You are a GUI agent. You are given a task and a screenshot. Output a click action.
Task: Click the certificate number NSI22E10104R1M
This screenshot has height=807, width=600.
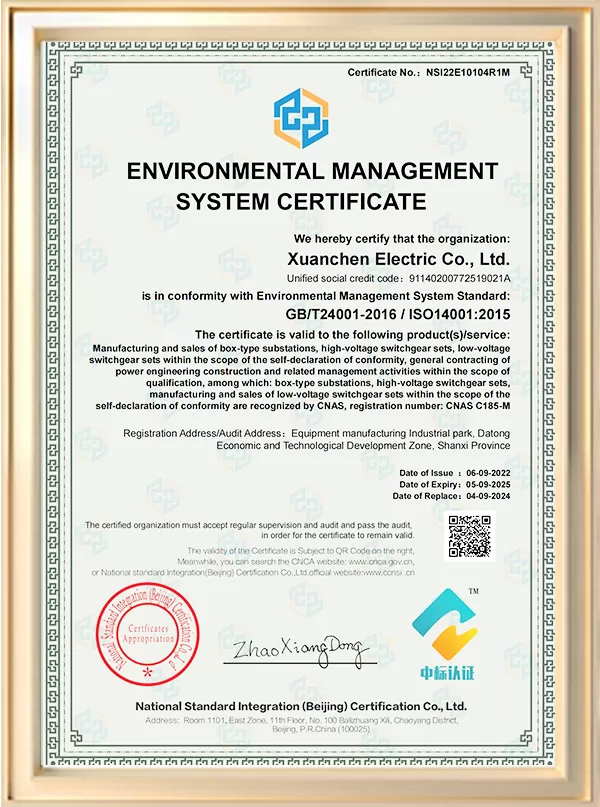point(468,73)
